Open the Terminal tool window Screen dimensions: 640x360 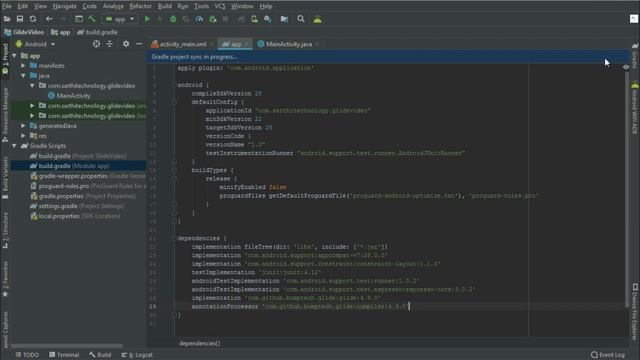(64, 355)
